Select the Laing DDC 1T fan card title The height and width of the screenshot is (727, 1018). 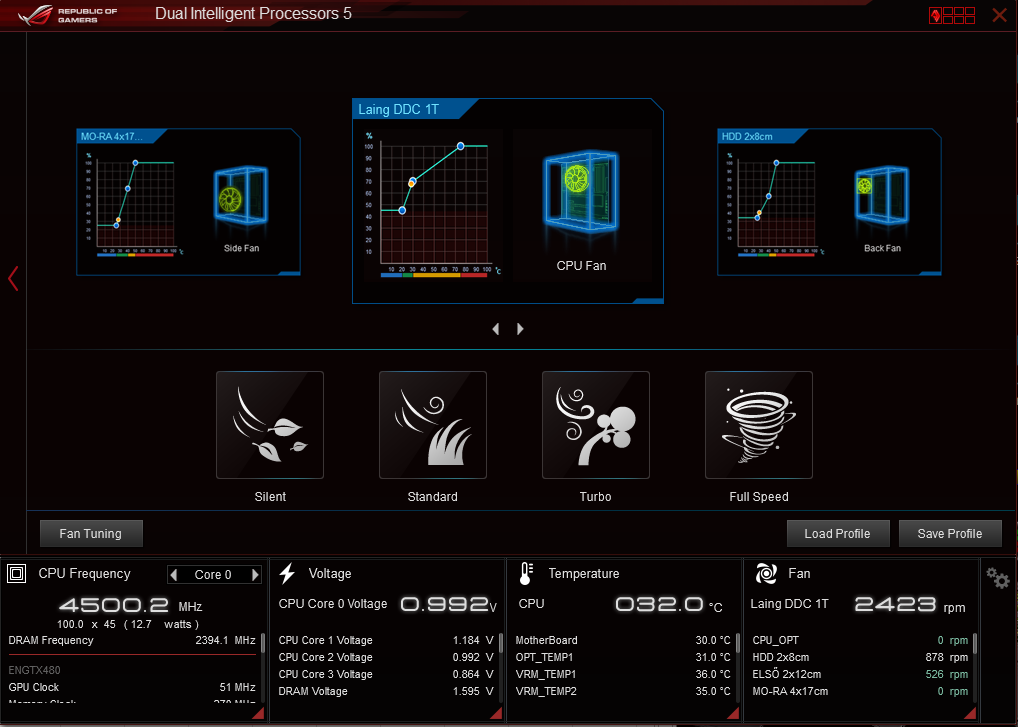pyautogui.click(x=399, y=109)
